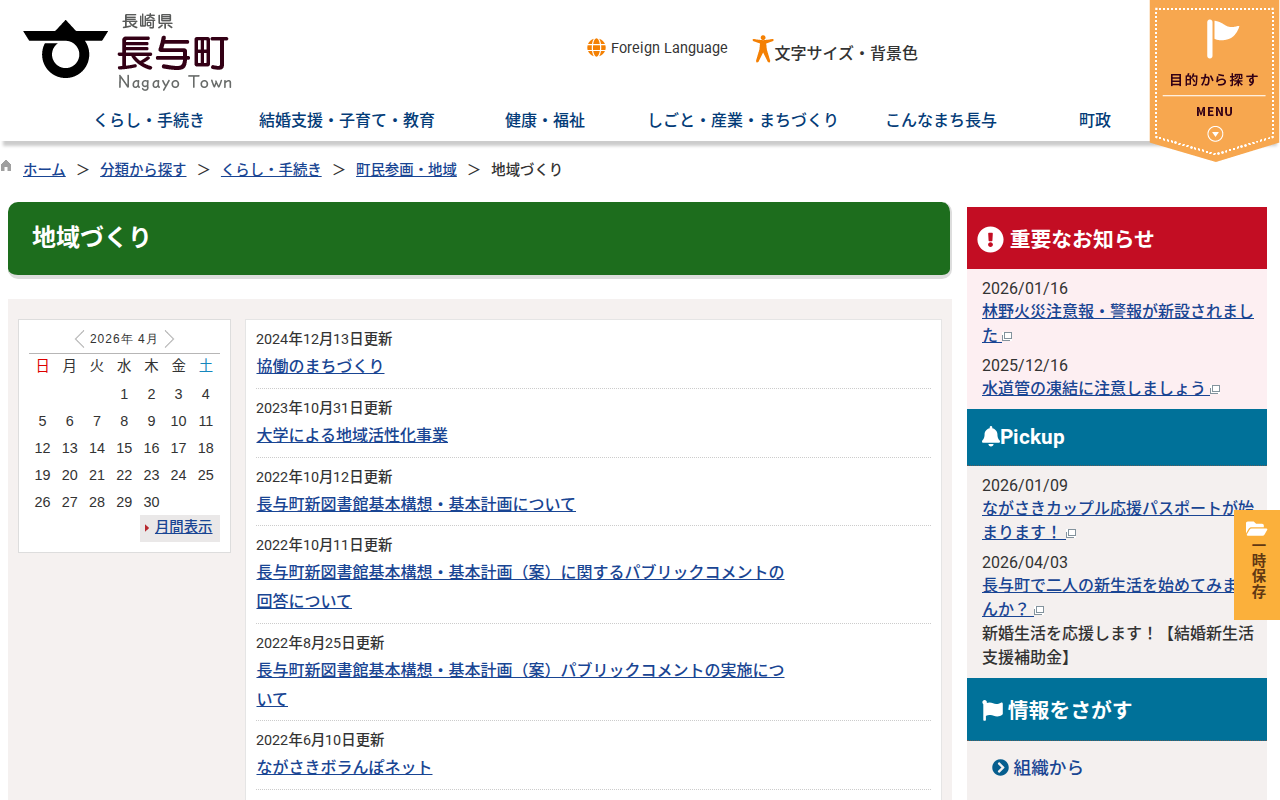Click the 地域づくり page heading
This screenshot has width=1280, height=800.
[479, 238]
